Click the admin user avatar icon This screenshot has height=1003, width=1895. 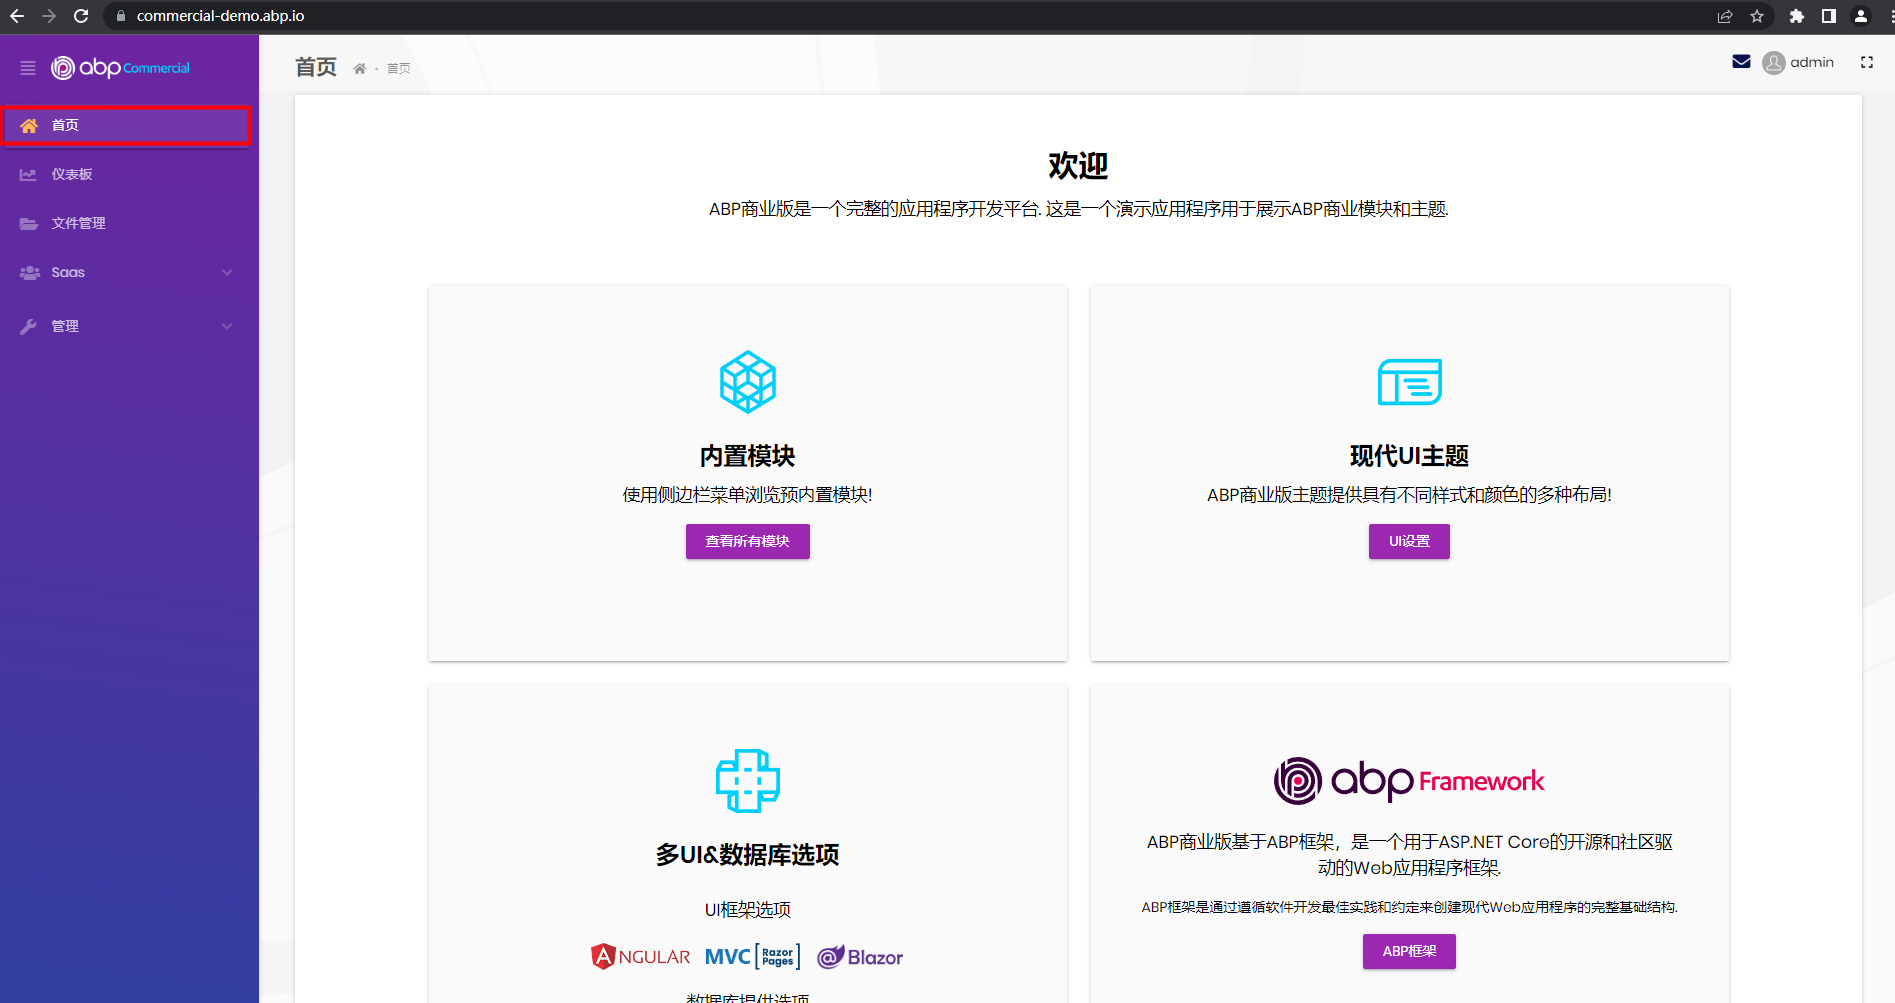click(x=1774, y=63)
